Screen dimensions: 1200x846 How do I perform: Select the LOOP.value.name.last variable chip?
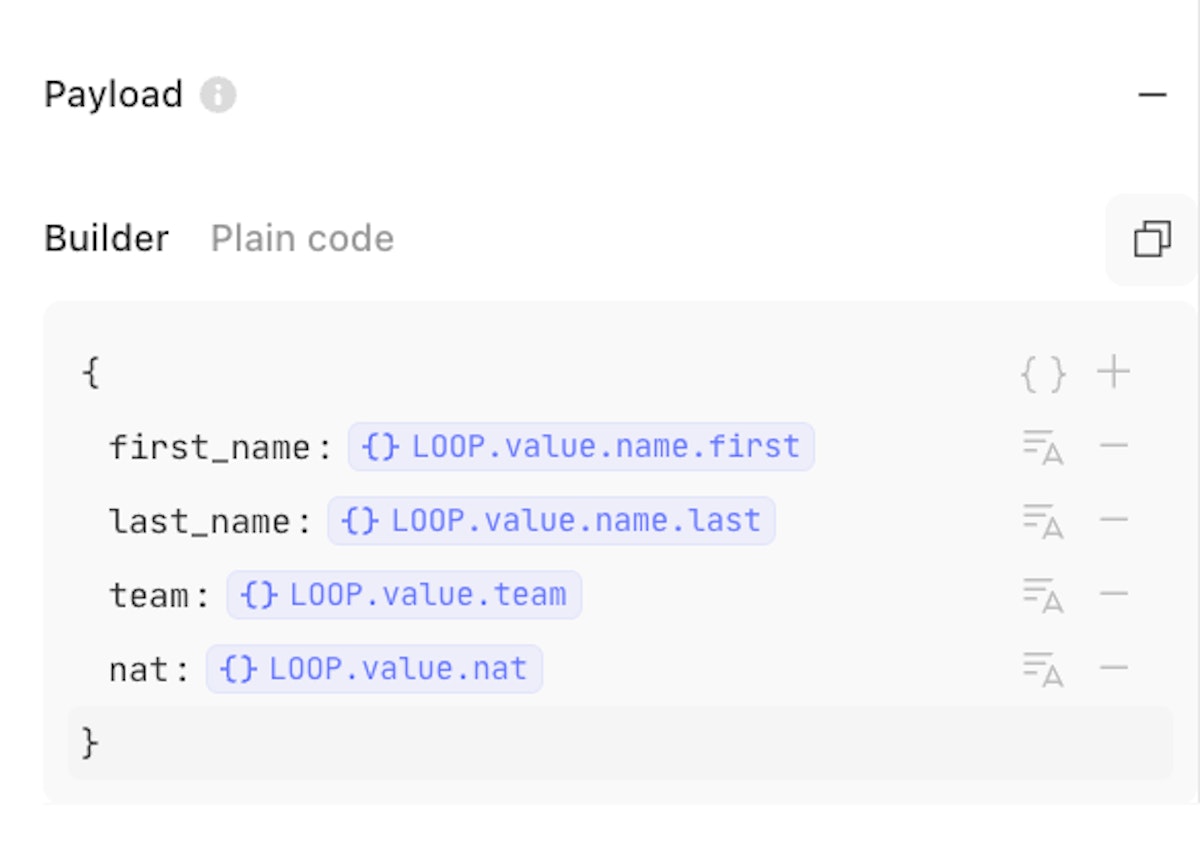[x=551, y=520]
